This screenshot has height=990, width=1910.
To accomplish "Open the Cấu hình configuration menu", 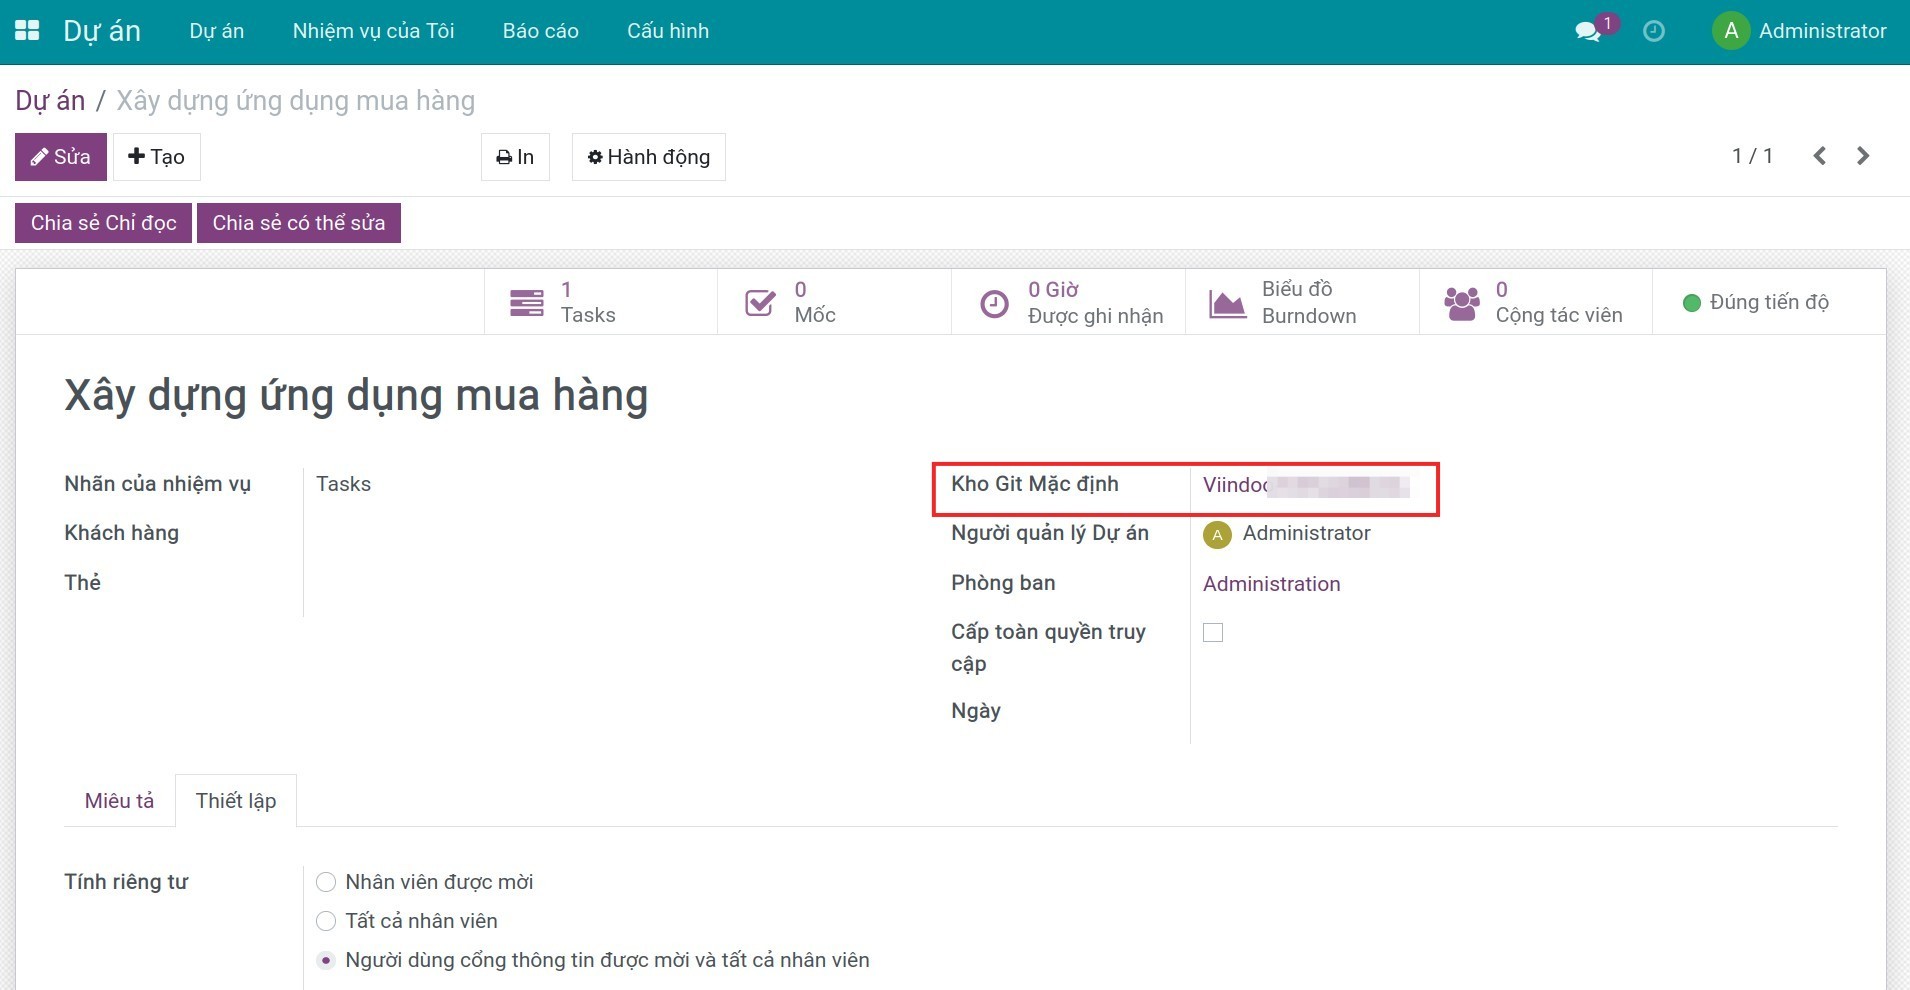I will 667,31.
